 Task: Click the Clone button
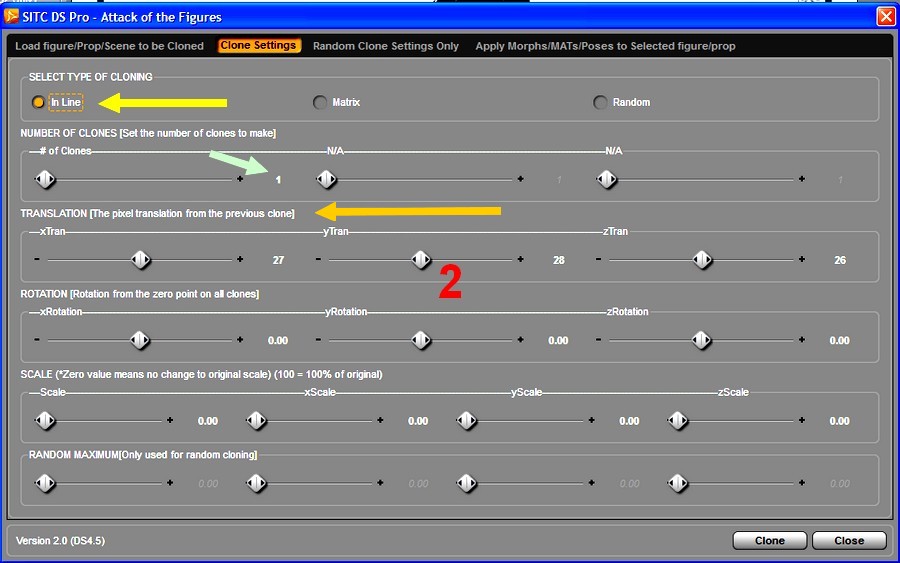[770, 541]
